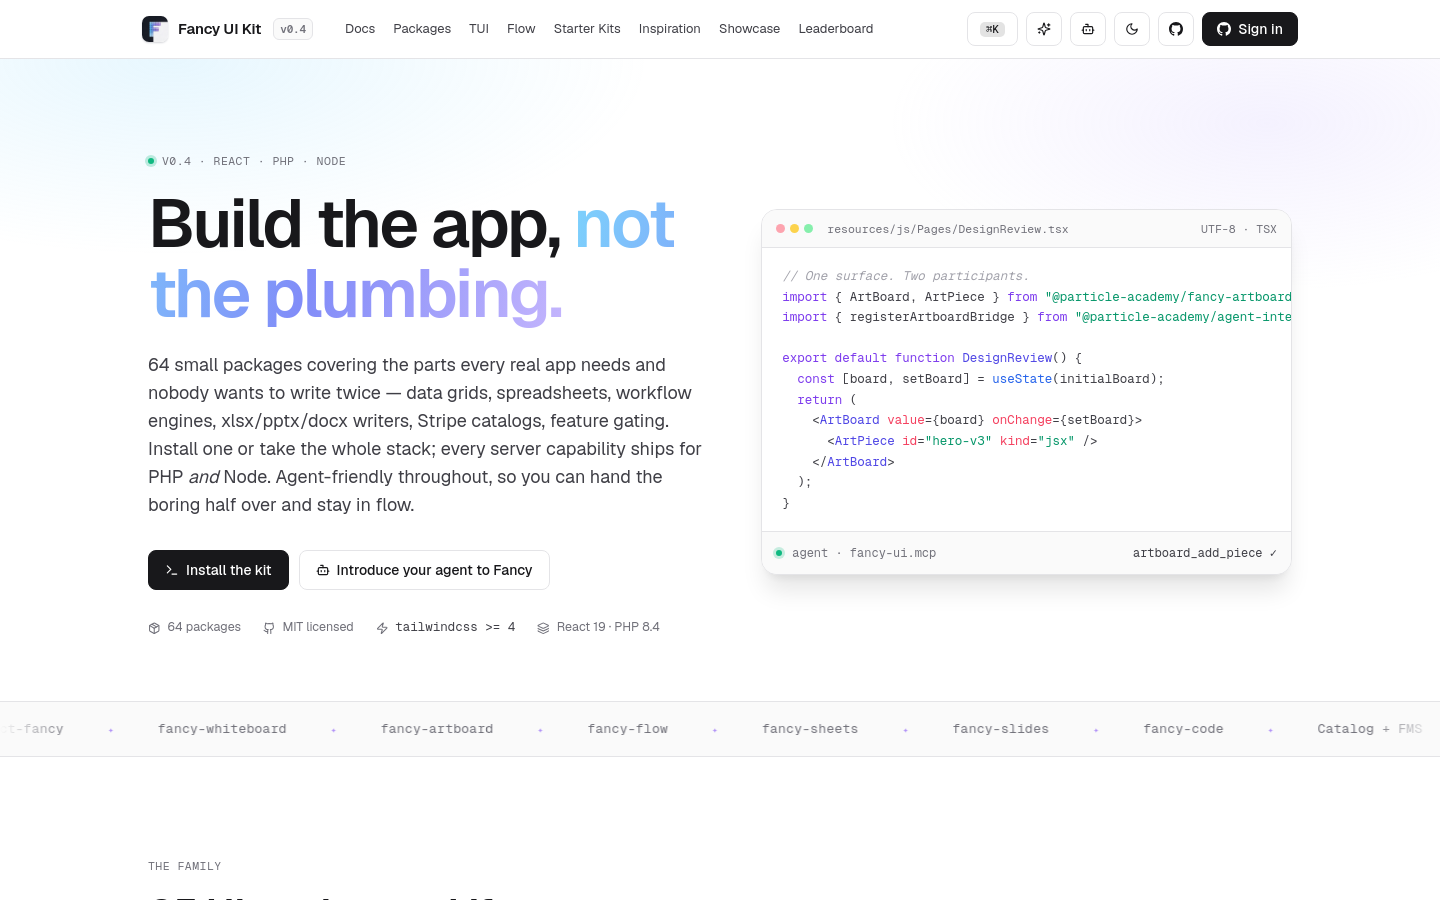Click the Fancy UI Kit logo icon
Viewport: 1440px width, 900px height.
coord(155,29)
